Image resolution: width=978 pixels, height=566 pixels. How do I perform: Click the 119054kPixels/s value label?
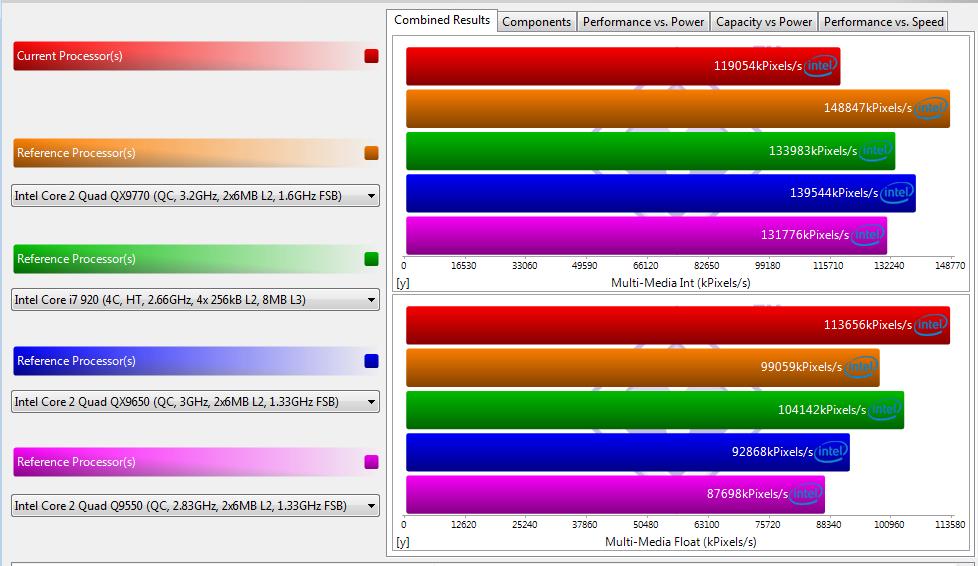click(758, 66)
